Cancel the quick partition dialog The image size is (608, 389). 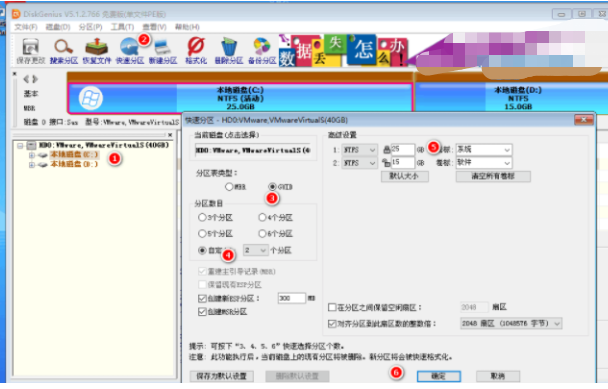[498, 376]
